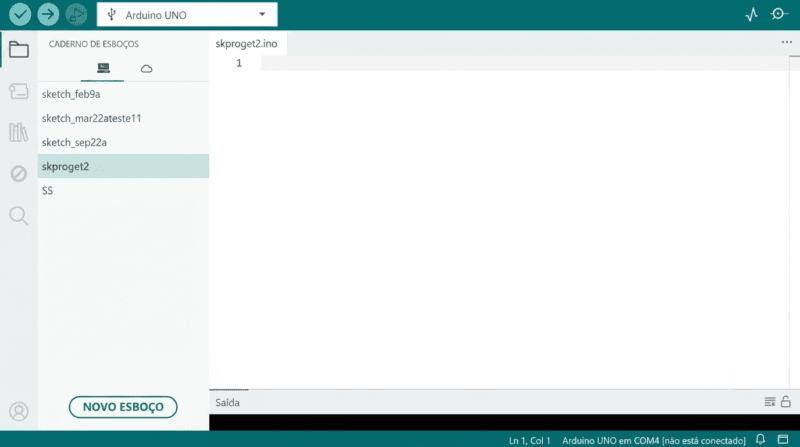Toggle the Sketchbook folder sidebar icon
Screen dimensions: 800x447
coord(19,49)
